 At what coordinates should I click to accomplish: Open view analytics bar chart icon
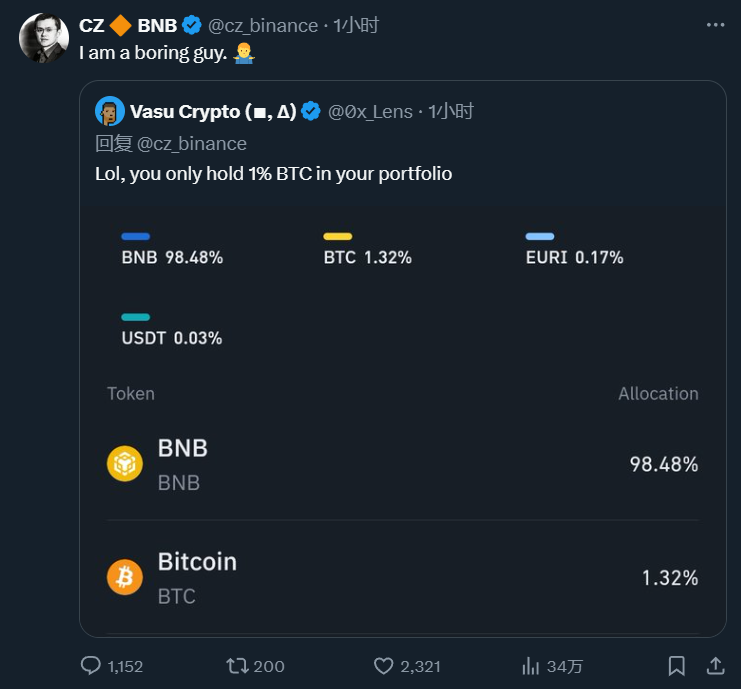pyautogui.click(x=532, y=666)
